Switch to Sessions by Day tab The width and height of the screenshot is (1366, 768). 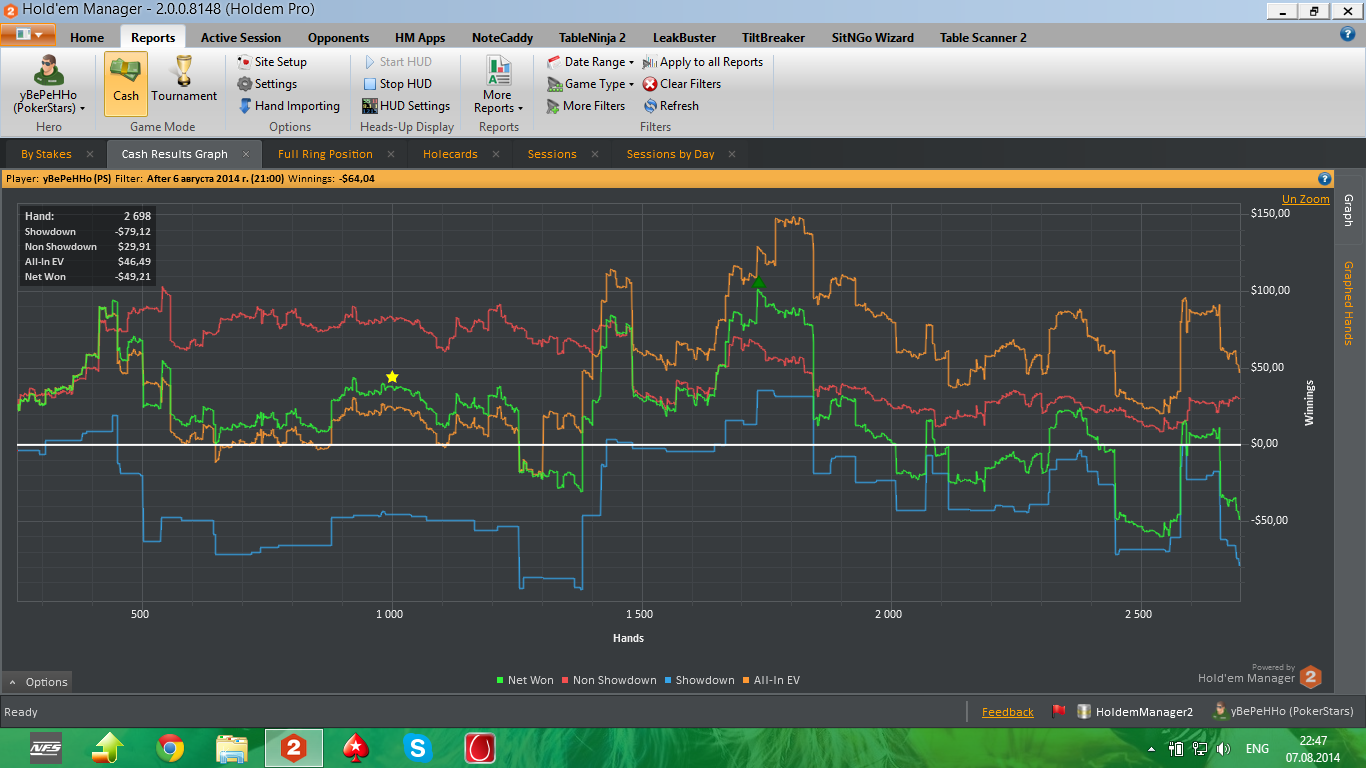tap(670, 154)
